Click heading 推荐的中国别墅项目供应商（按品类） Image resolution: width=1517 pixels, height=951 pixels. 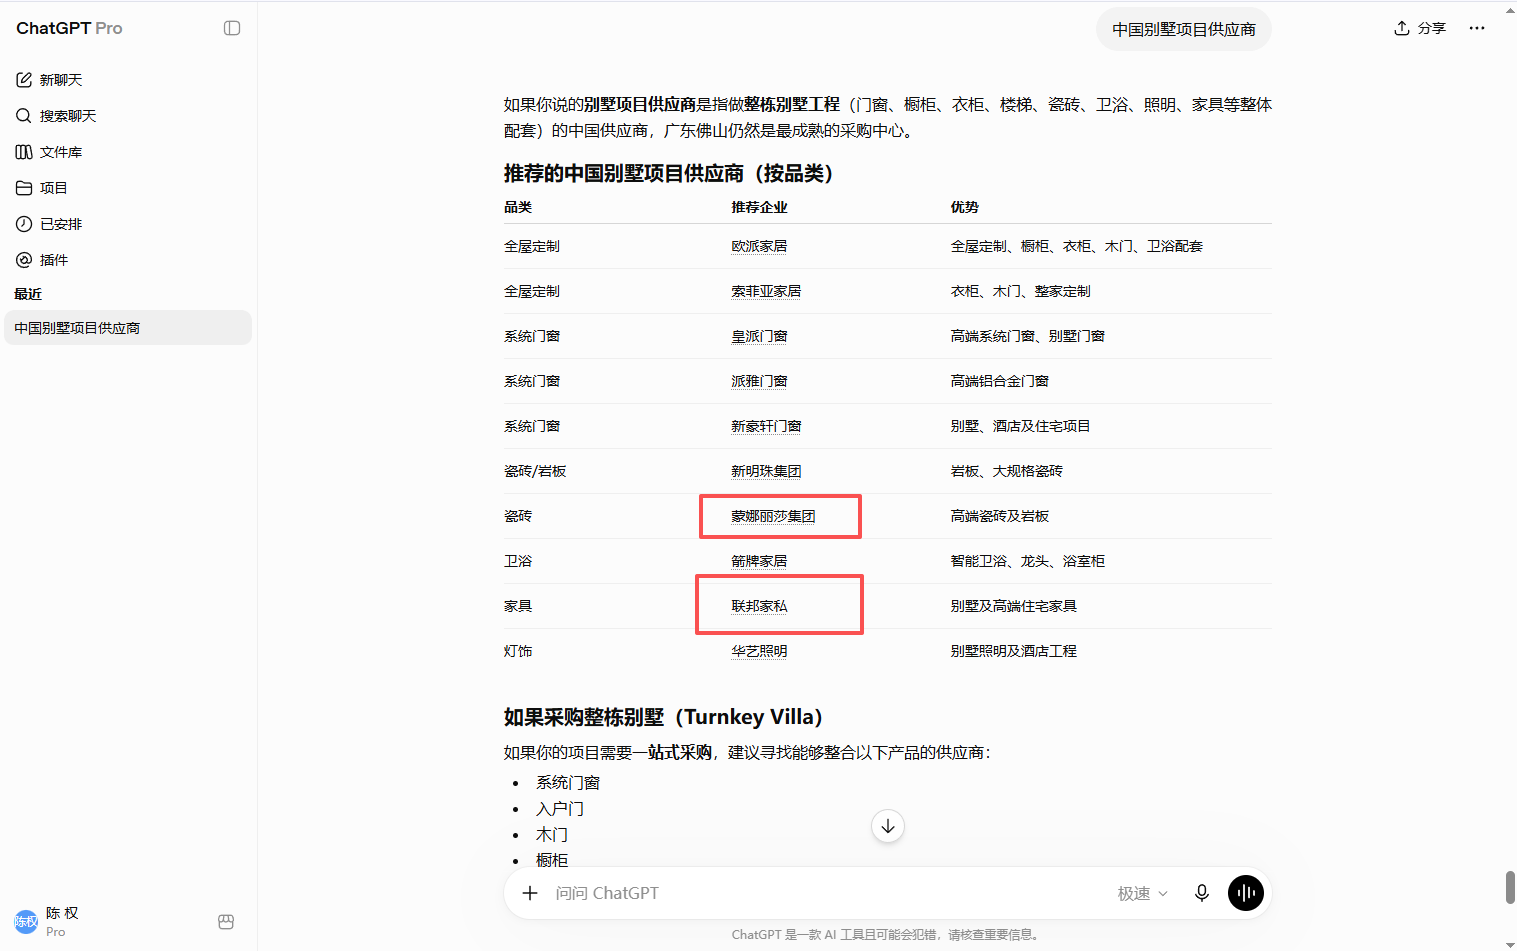(668, 174)
